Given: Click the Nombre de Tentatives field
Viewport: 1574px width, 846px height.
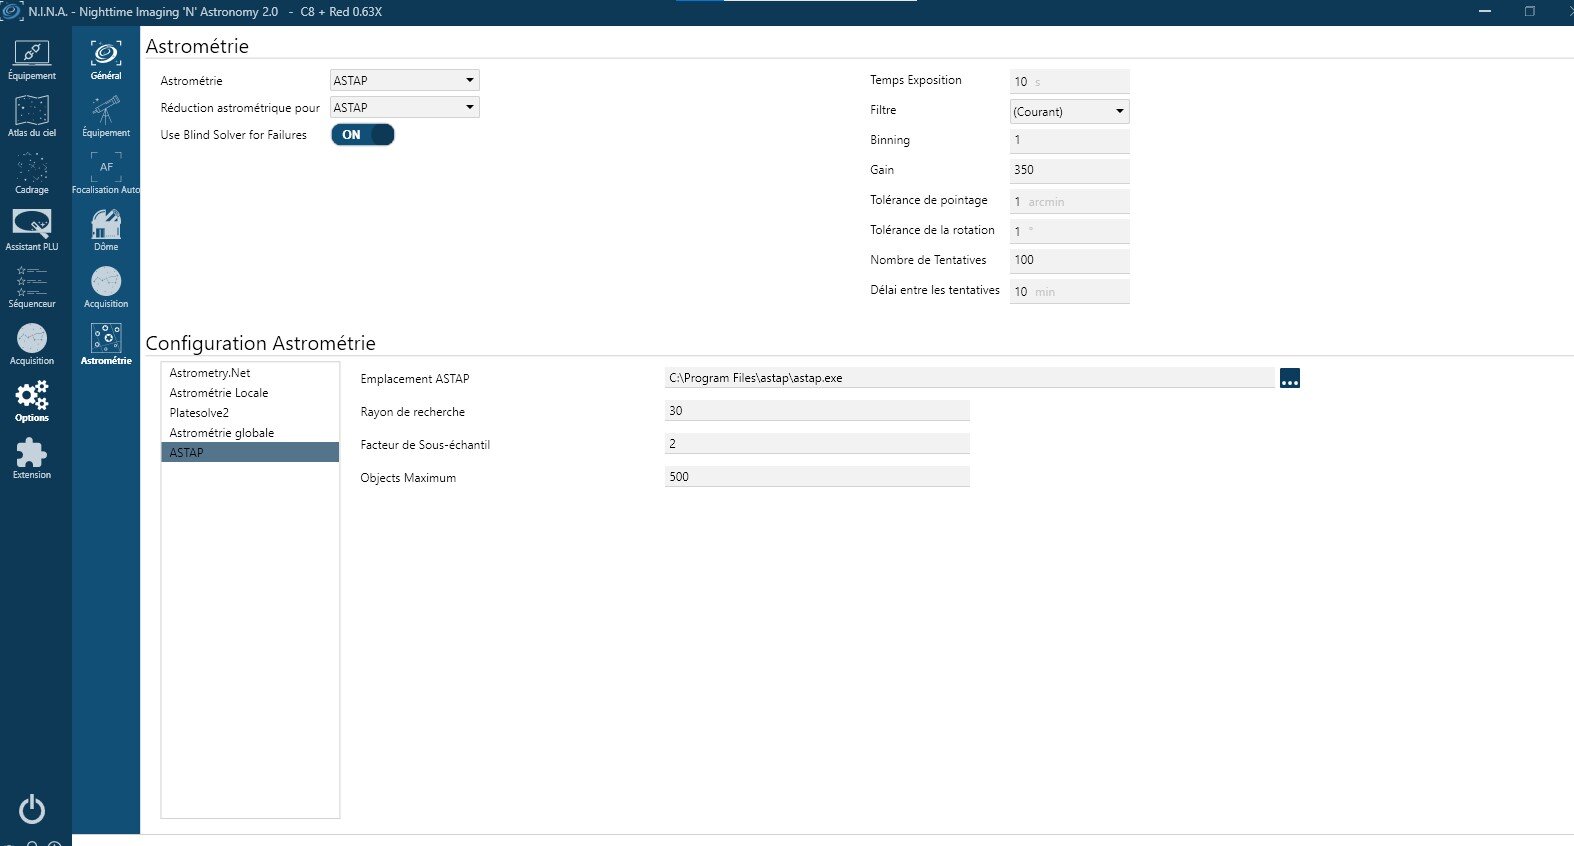Looking at the screenshot, I should (1070, 260).
